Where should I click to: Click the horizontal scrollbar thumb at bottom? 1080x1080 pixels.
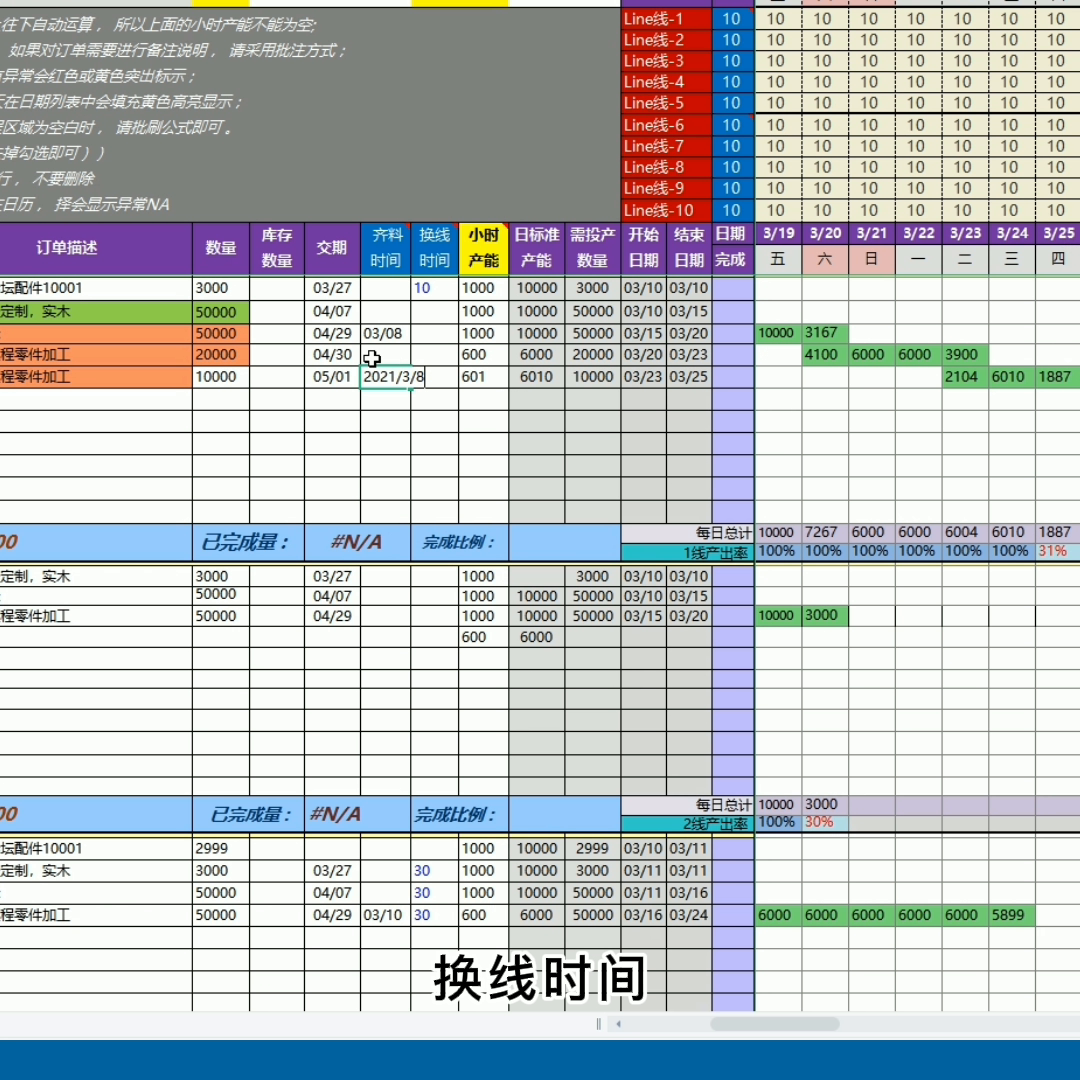pos(775,1024)
